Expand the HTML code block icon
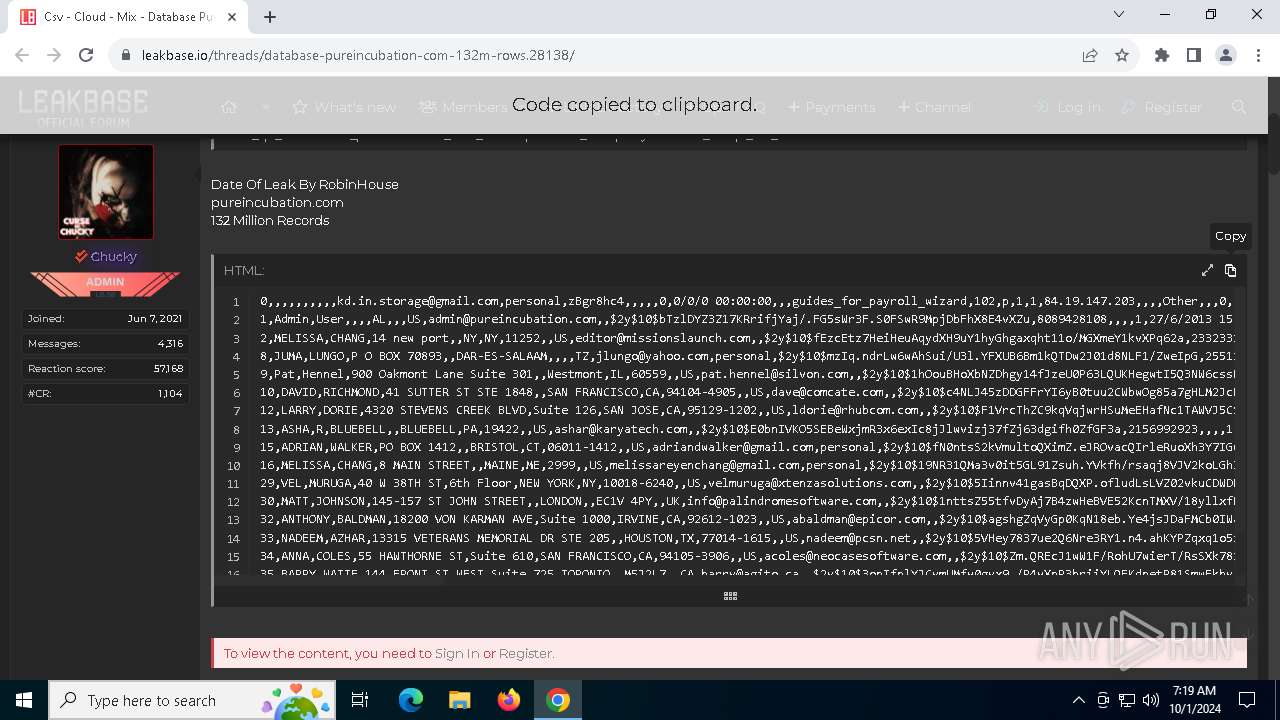Viewport: 1280px width, 720px height. click(x=1207, y=271)
